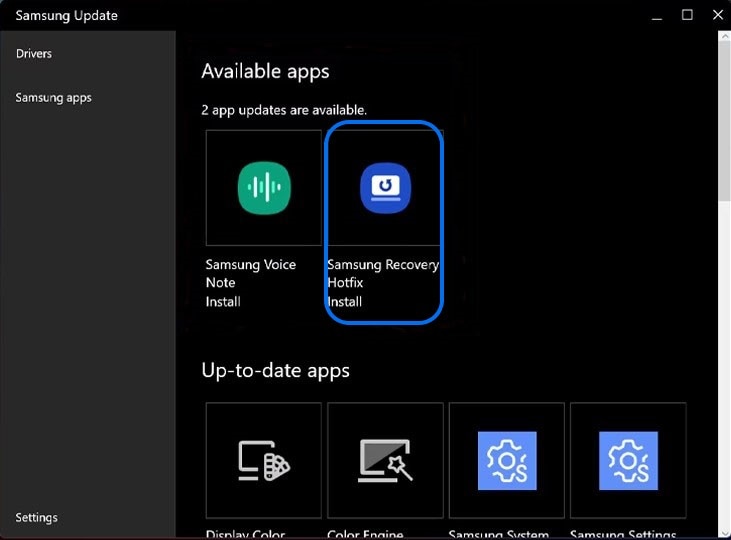
Task: Switch to Samsung apps in sidebar
Action: pyautogui.click(x=53, y=98)
